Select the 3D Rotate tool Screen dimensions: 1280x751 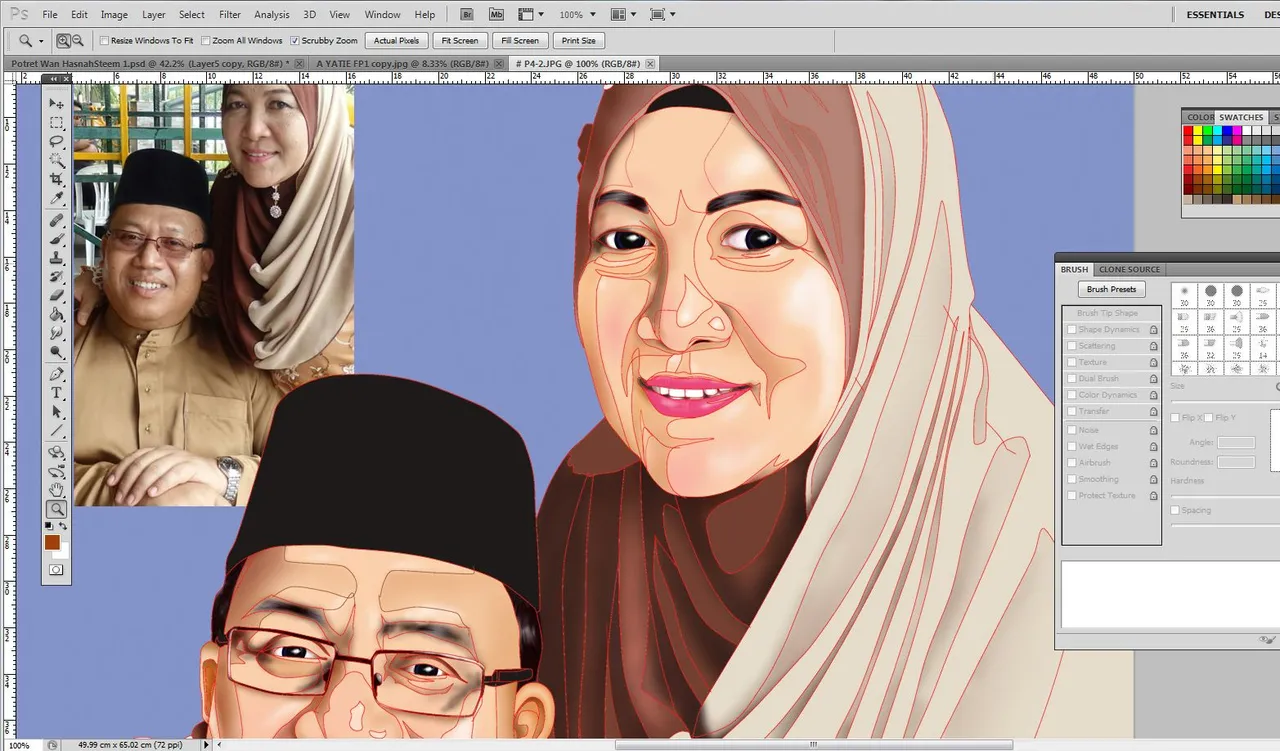56,453
